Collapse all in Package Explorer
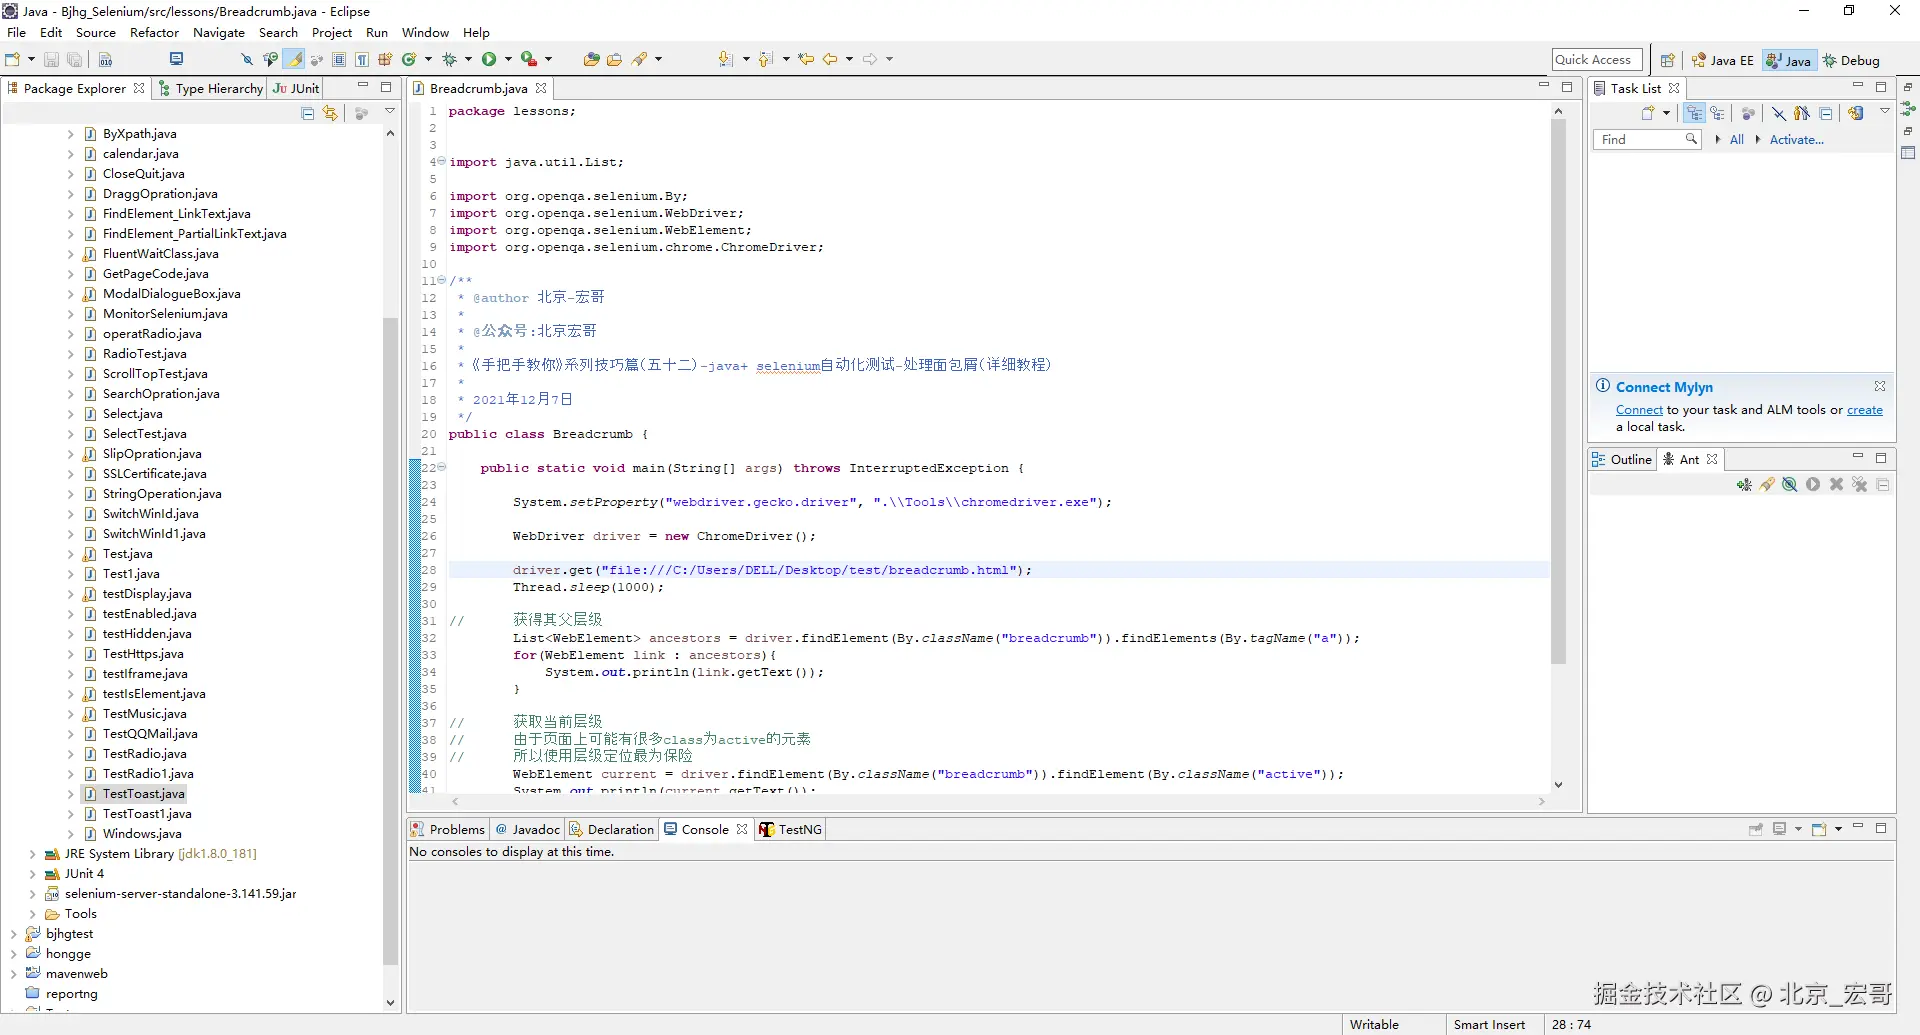The width and height of the screenshot is (1920, 1035). [x=308, y=114]
